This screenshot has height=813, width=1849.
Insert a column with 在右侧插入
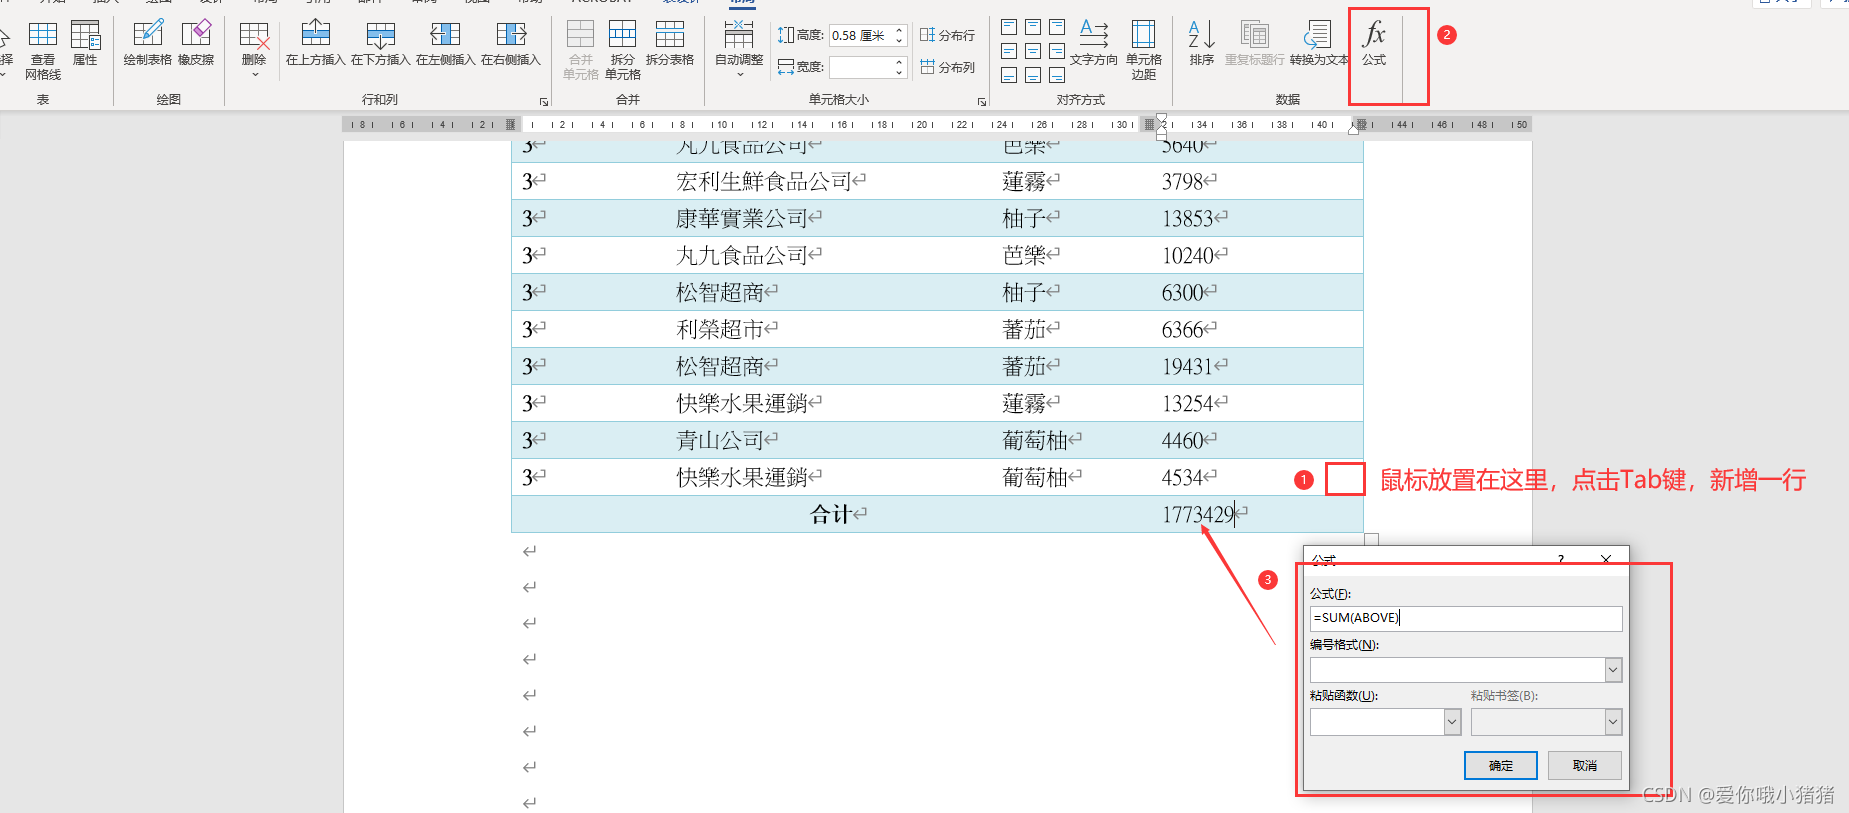pos(510,44)
